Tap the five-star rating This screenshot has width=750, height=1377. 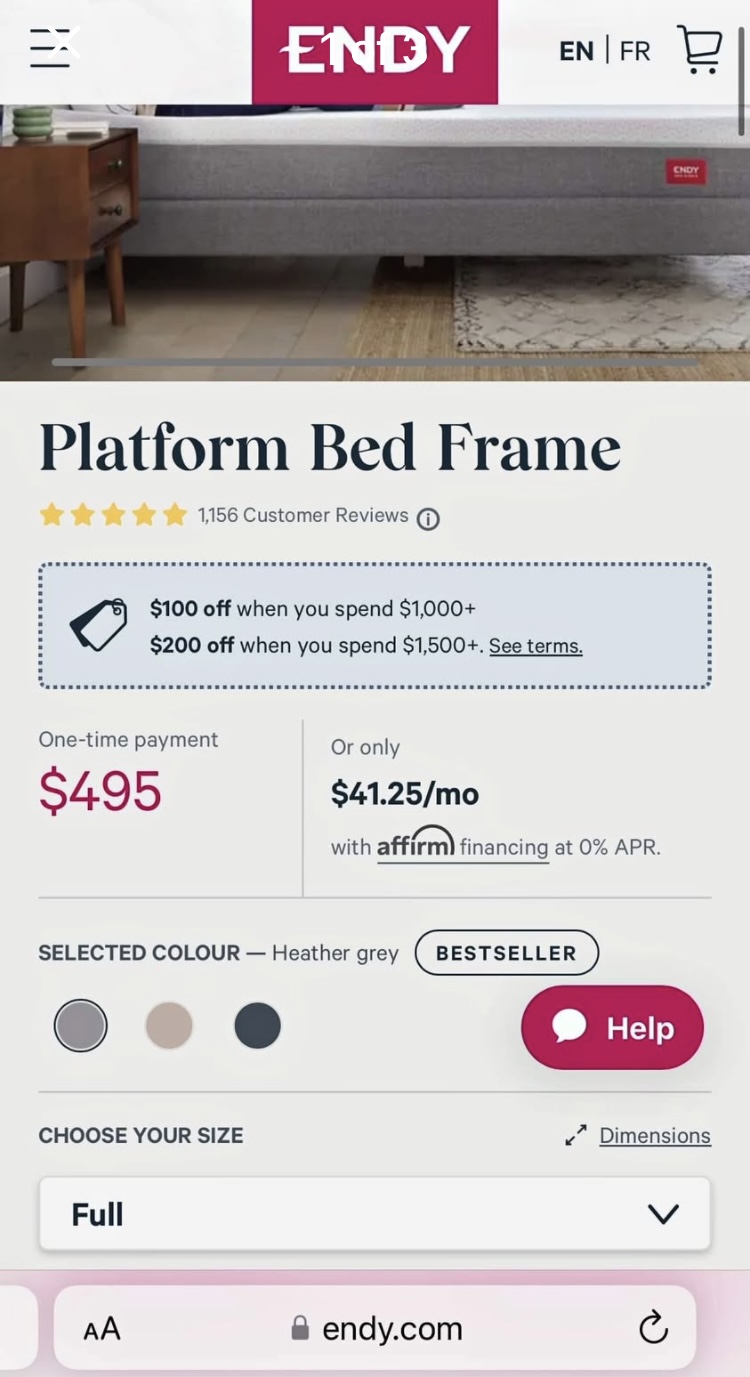click(113, 515)
